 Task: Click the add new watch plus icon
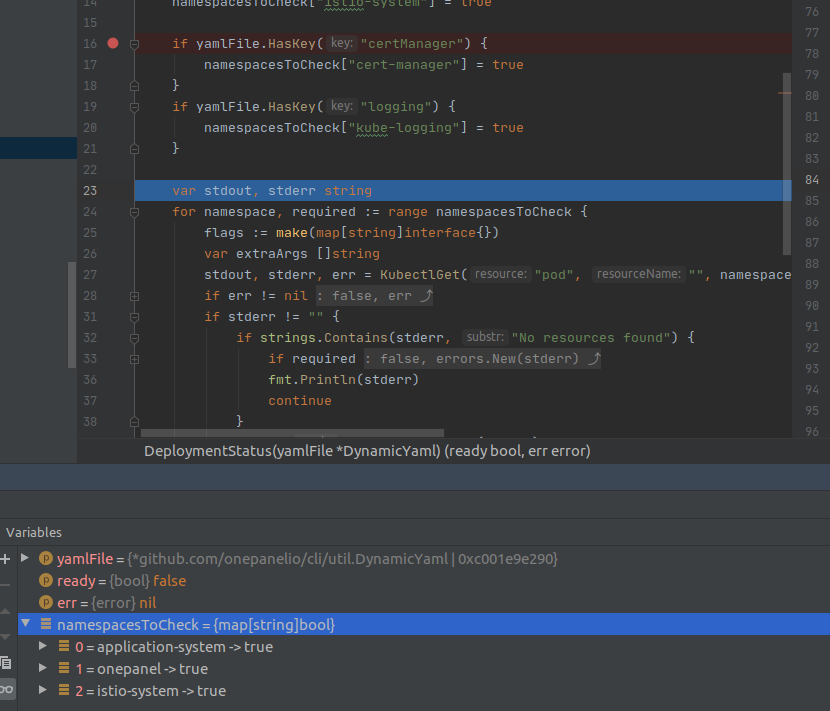6,560
